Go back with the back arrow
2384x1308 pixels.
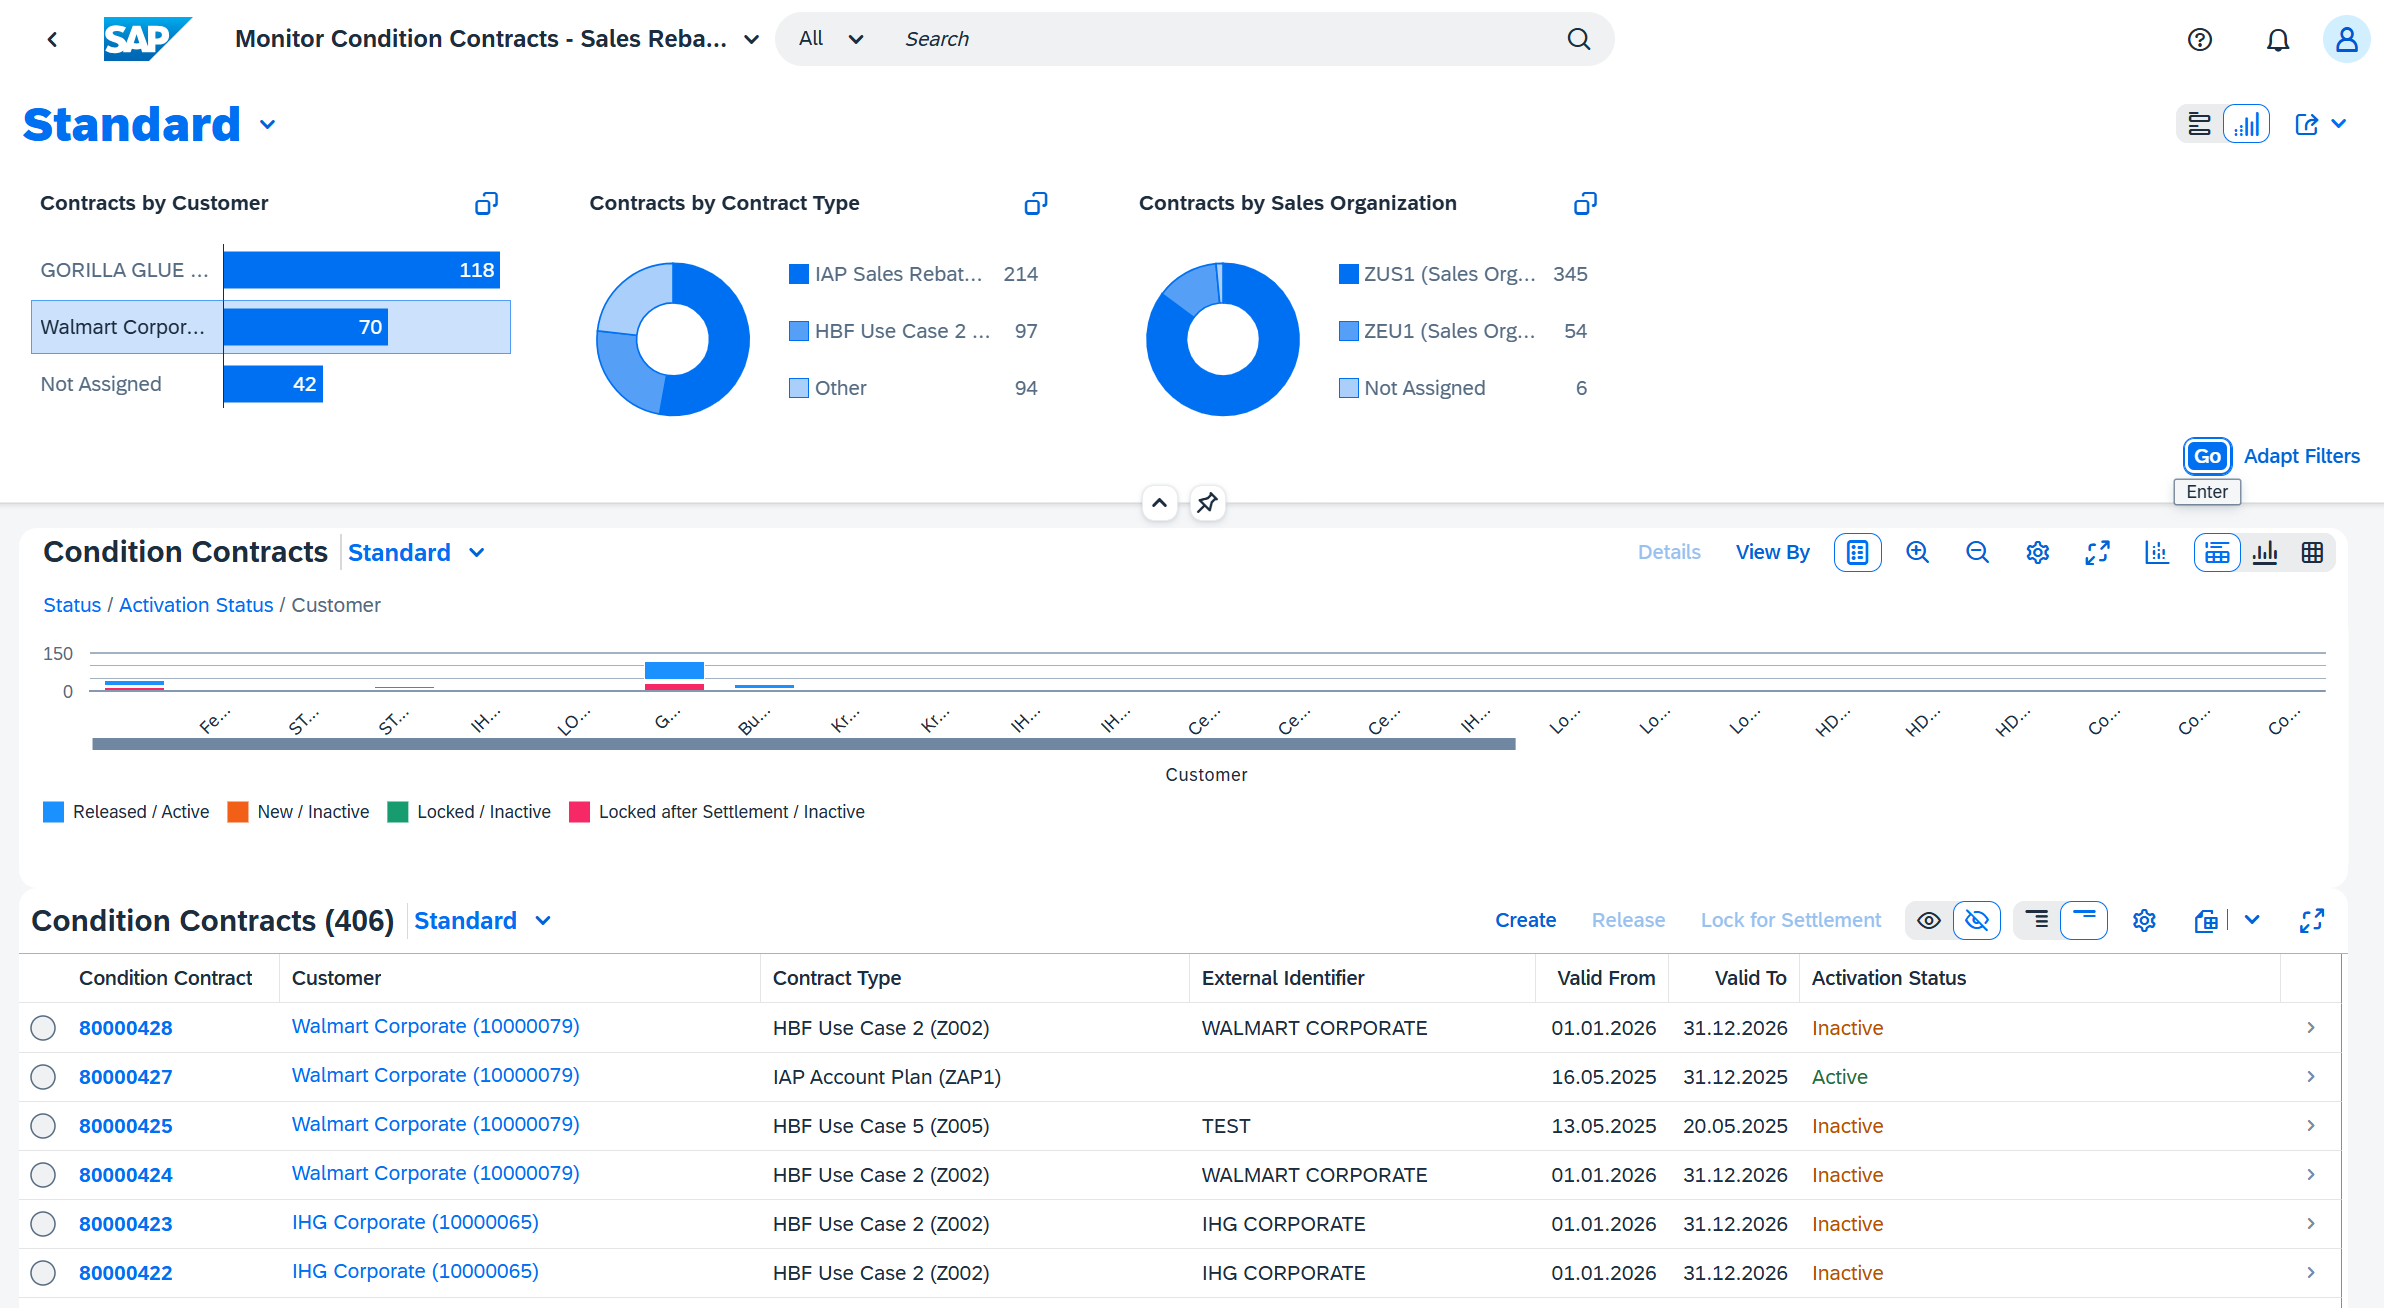click(52, 39)
